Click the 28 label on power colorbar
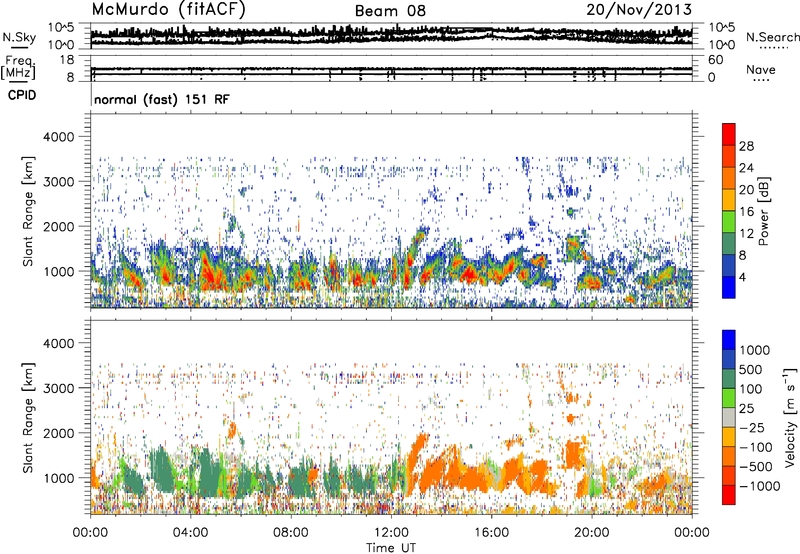The image size is (800, 554). point(746,146)
